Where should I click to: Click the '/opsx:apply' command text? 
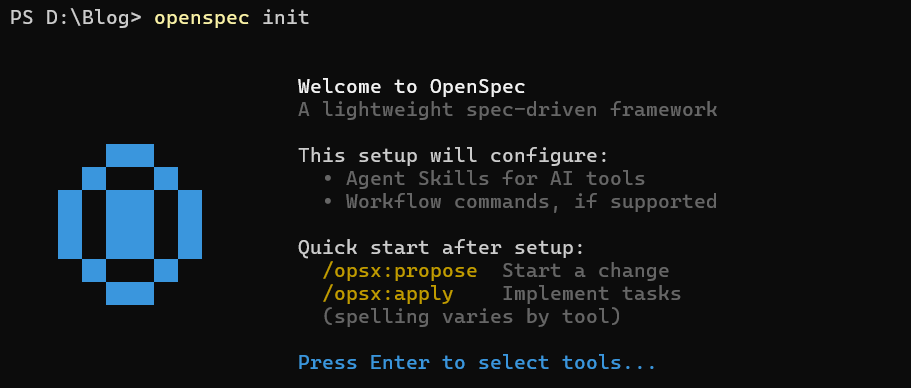388,294
